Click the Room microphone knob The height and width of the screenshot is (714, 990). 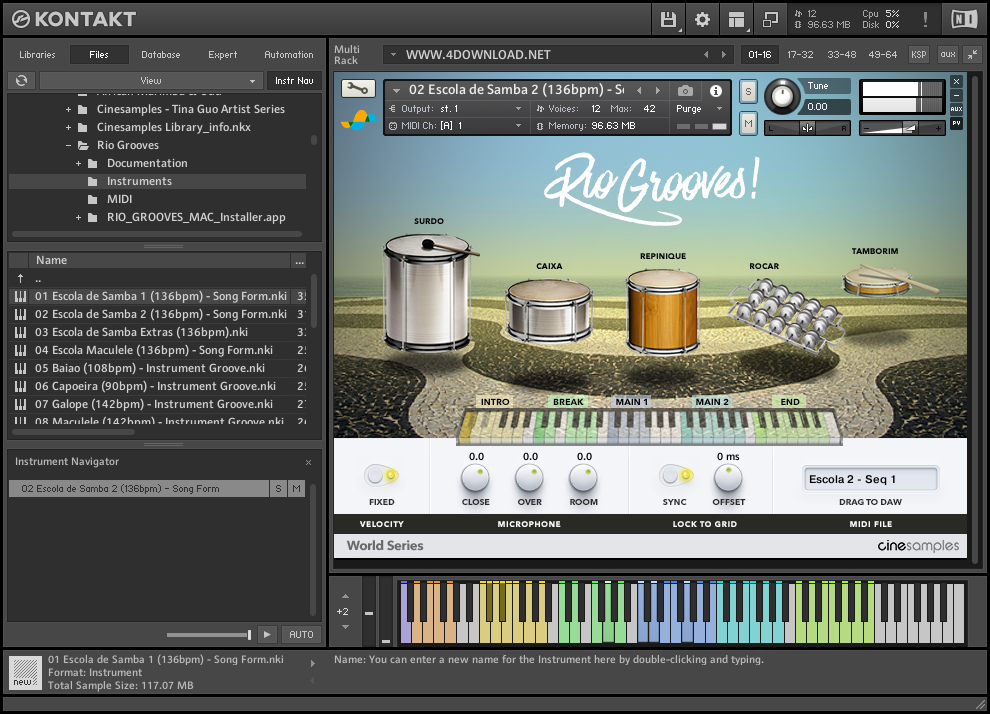[x=583, y=479]
